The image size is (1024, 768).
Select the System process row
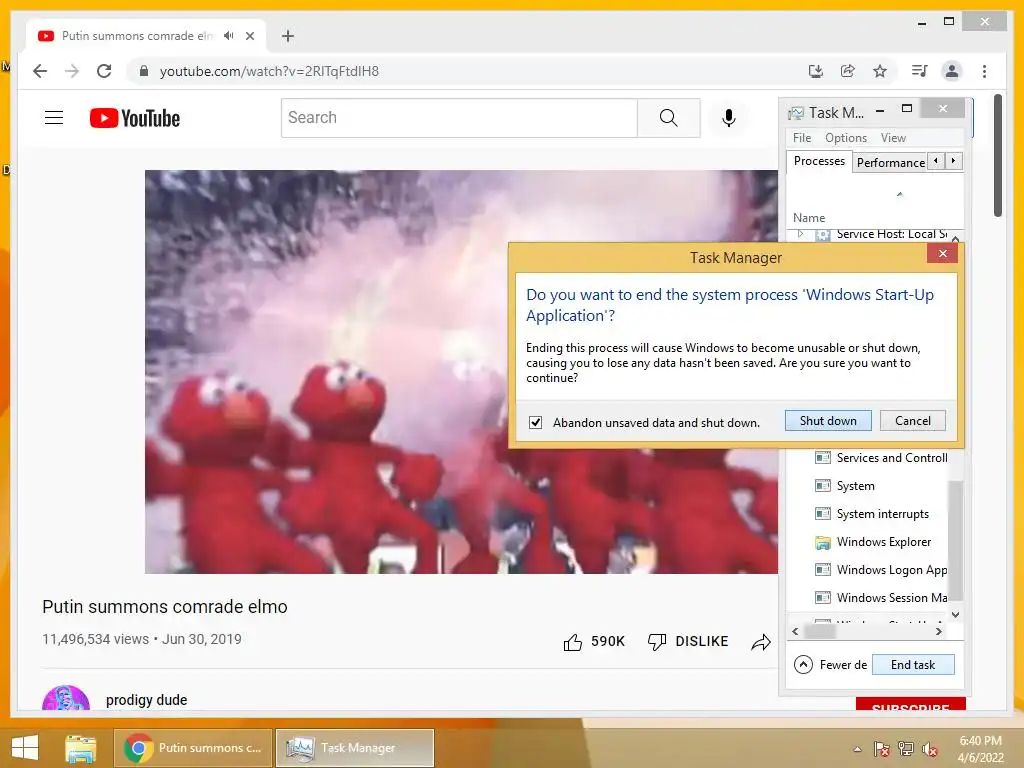(x=867, y=486)
